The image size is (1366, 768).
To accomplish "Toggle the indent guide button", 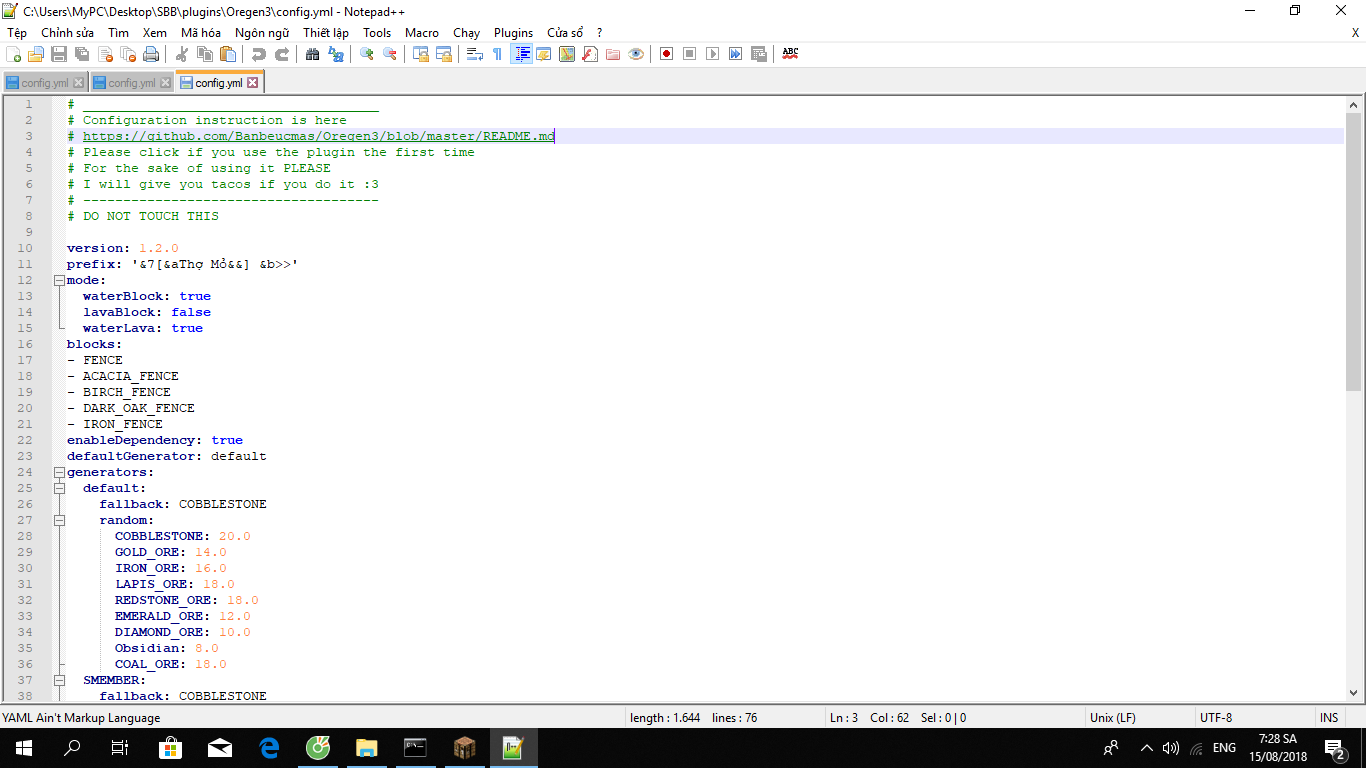I will (x=521, y=54).
